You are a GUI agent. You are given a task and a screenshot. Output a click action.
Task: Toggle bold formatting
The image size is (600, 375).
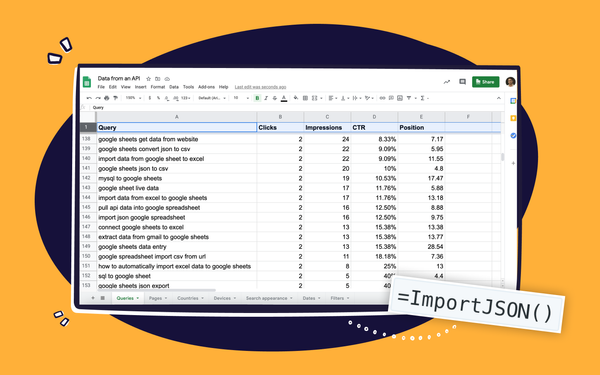(257, 98)
